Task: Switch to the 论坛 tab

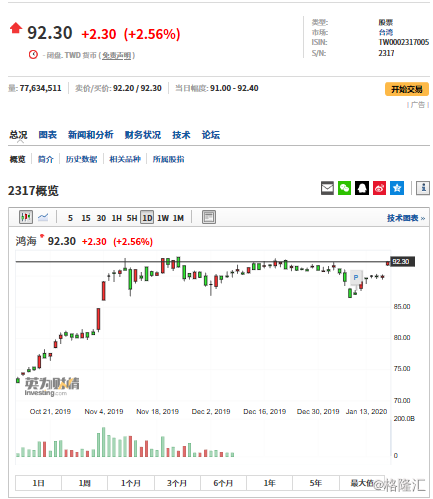Action: click(x=211, y=135)
